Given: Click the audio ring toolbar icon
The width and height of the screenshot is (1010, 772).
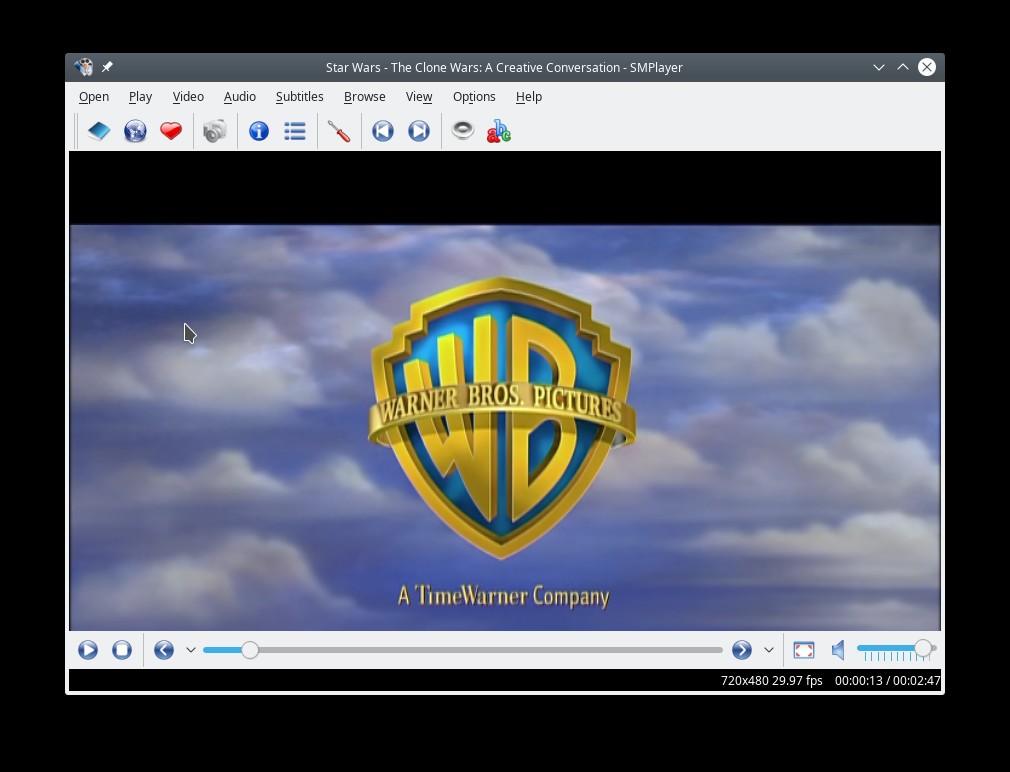Looking at the screenshot, I should pos(462,131).
